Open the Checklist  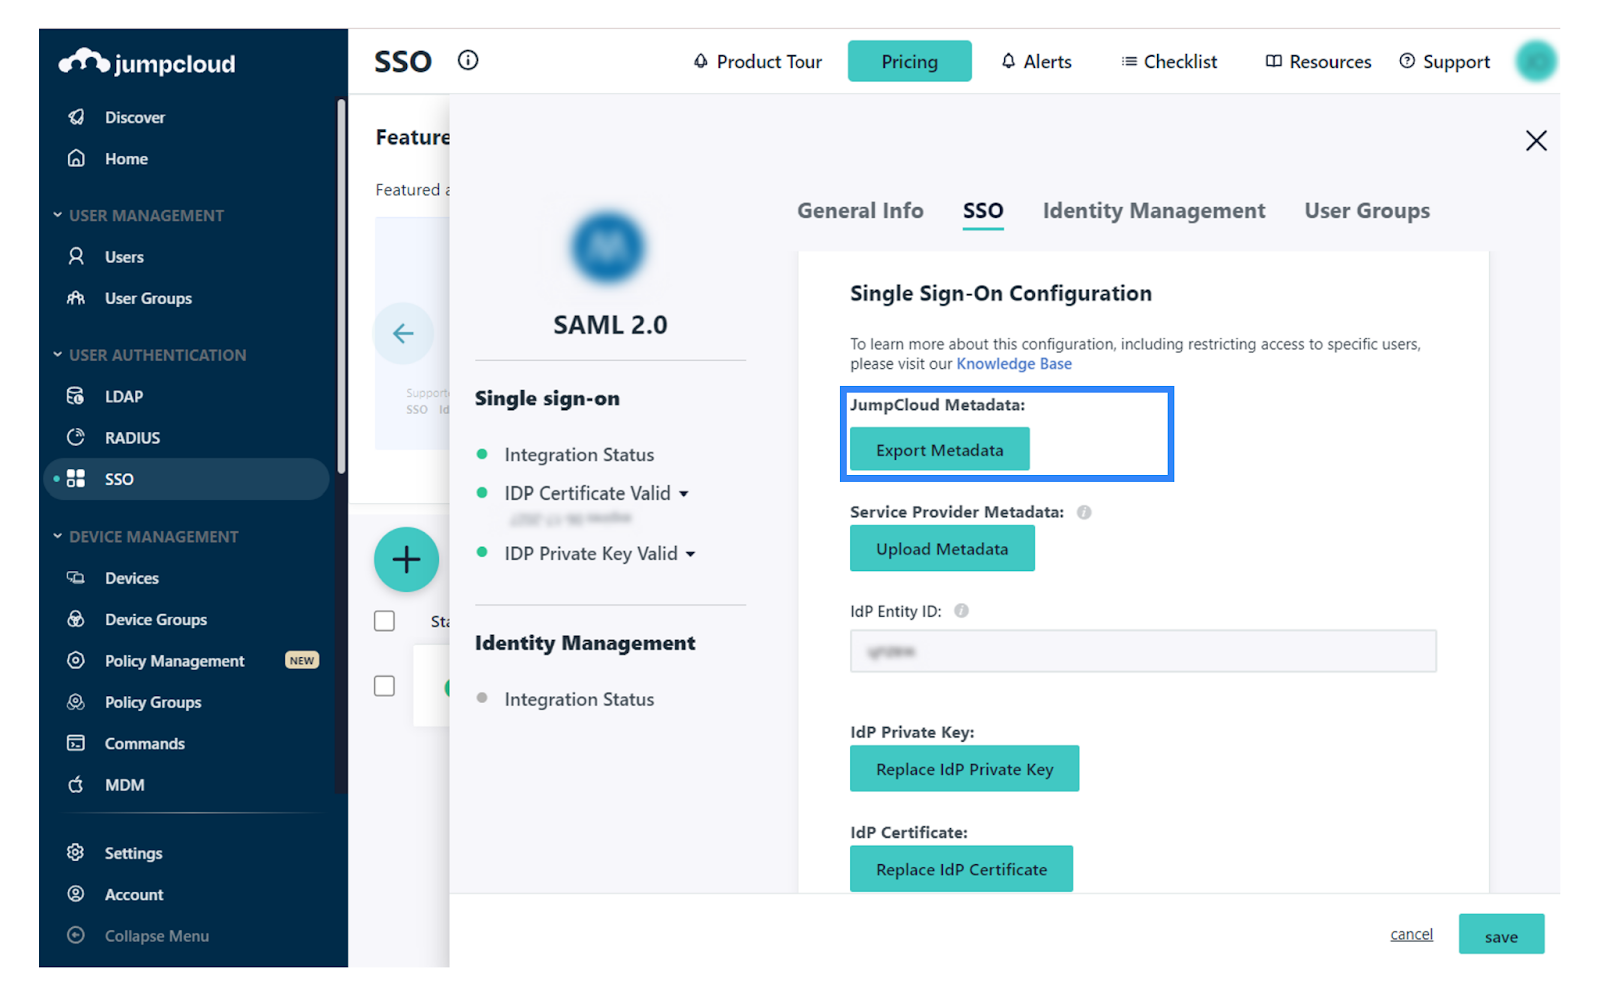(1169, 61)
